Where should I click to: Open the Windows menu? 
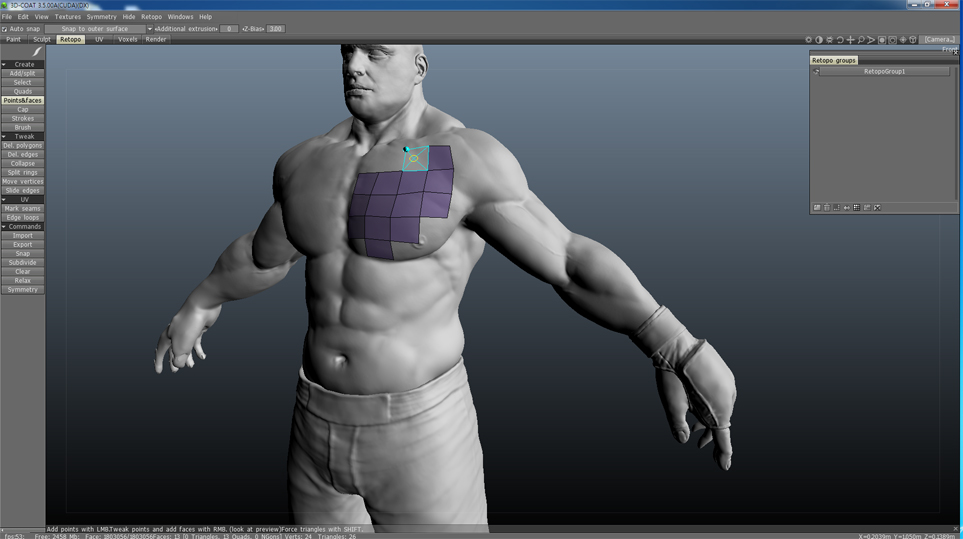pos(181,17)
